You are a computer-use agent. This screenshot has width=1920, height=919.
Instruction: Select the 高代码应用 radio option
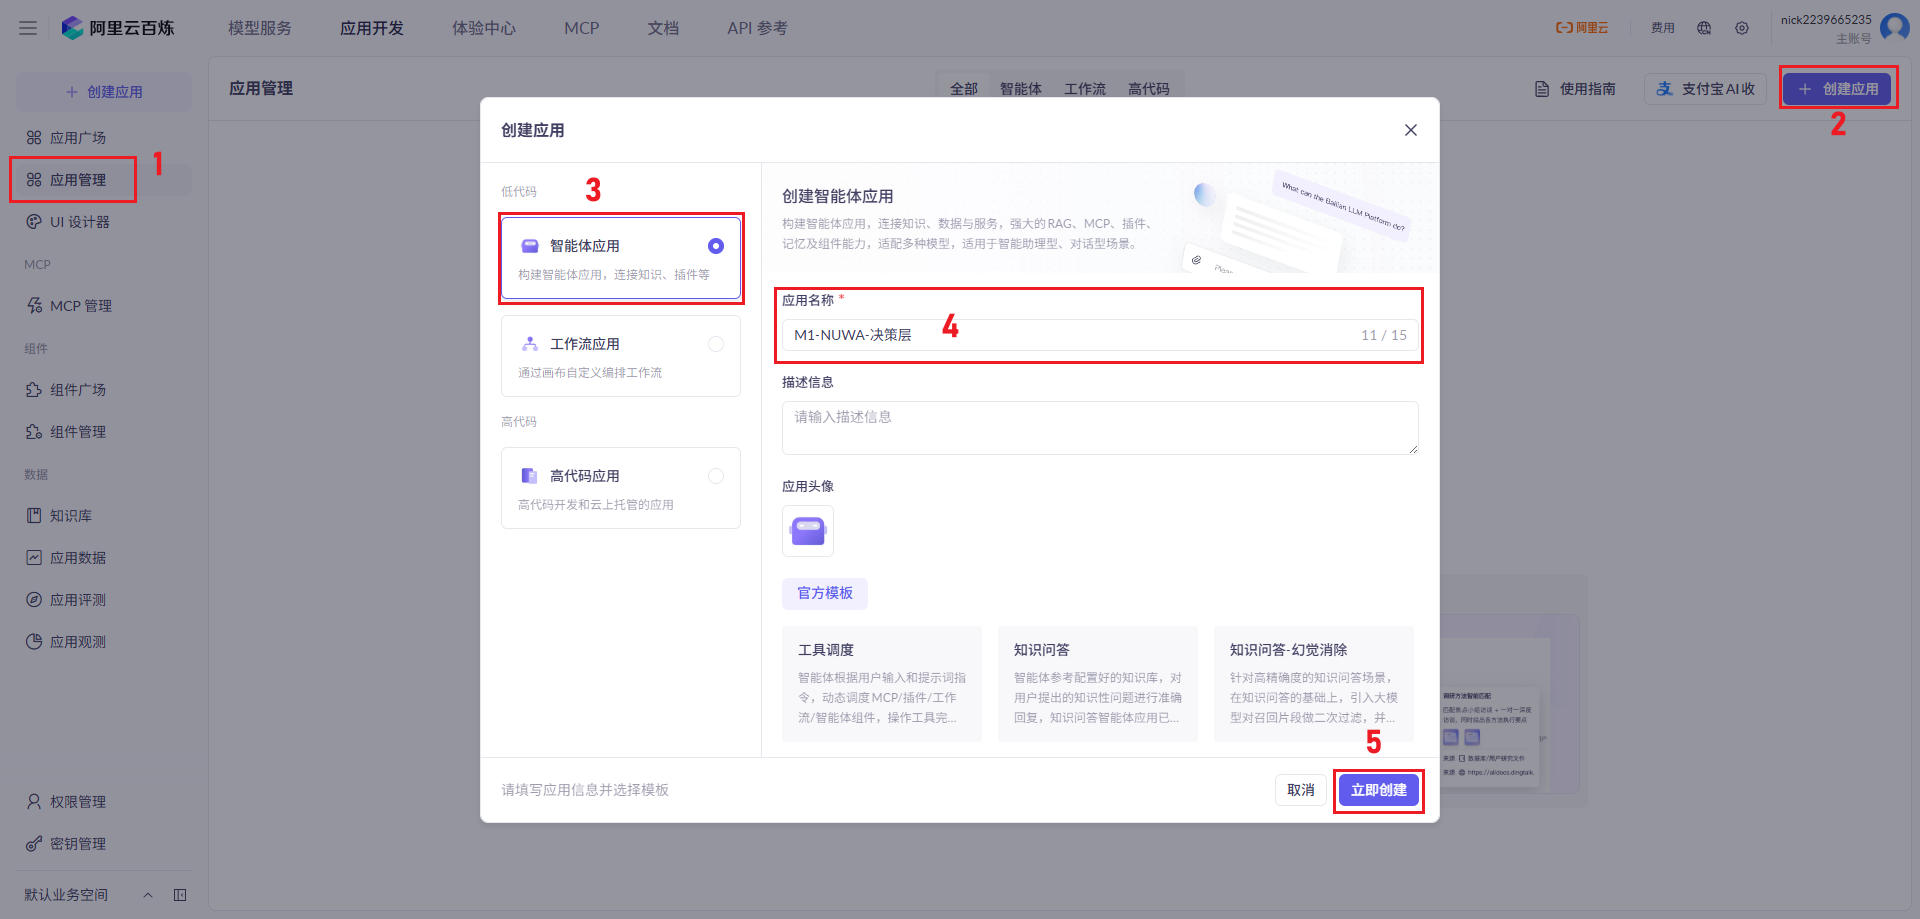(x=716, y=476)
